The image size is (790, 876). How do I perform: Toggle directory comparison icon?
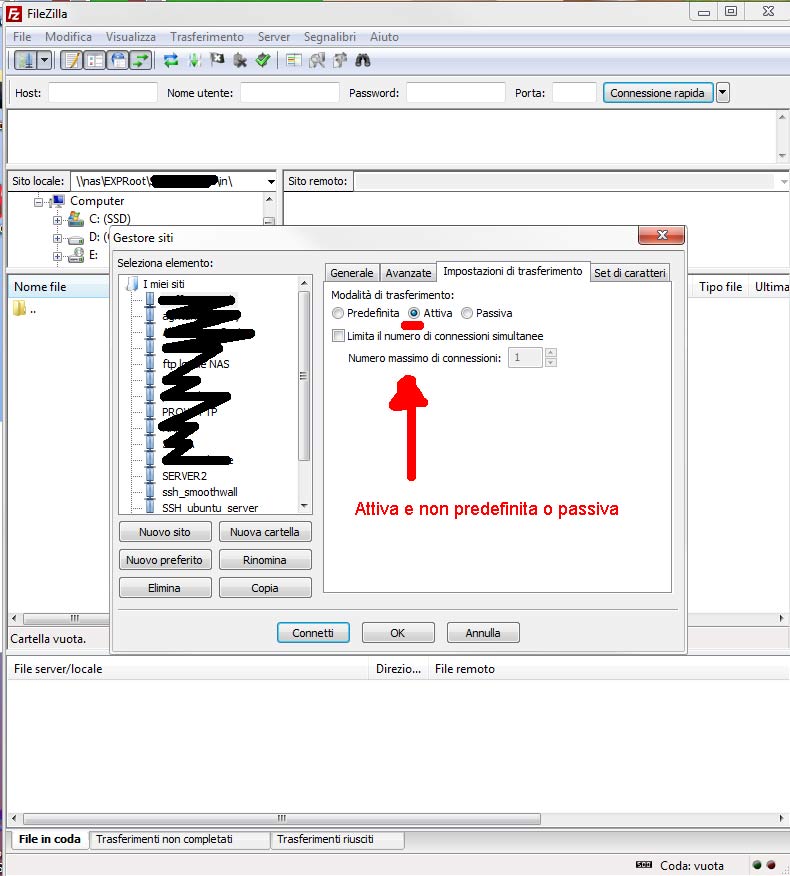point(317,60)
